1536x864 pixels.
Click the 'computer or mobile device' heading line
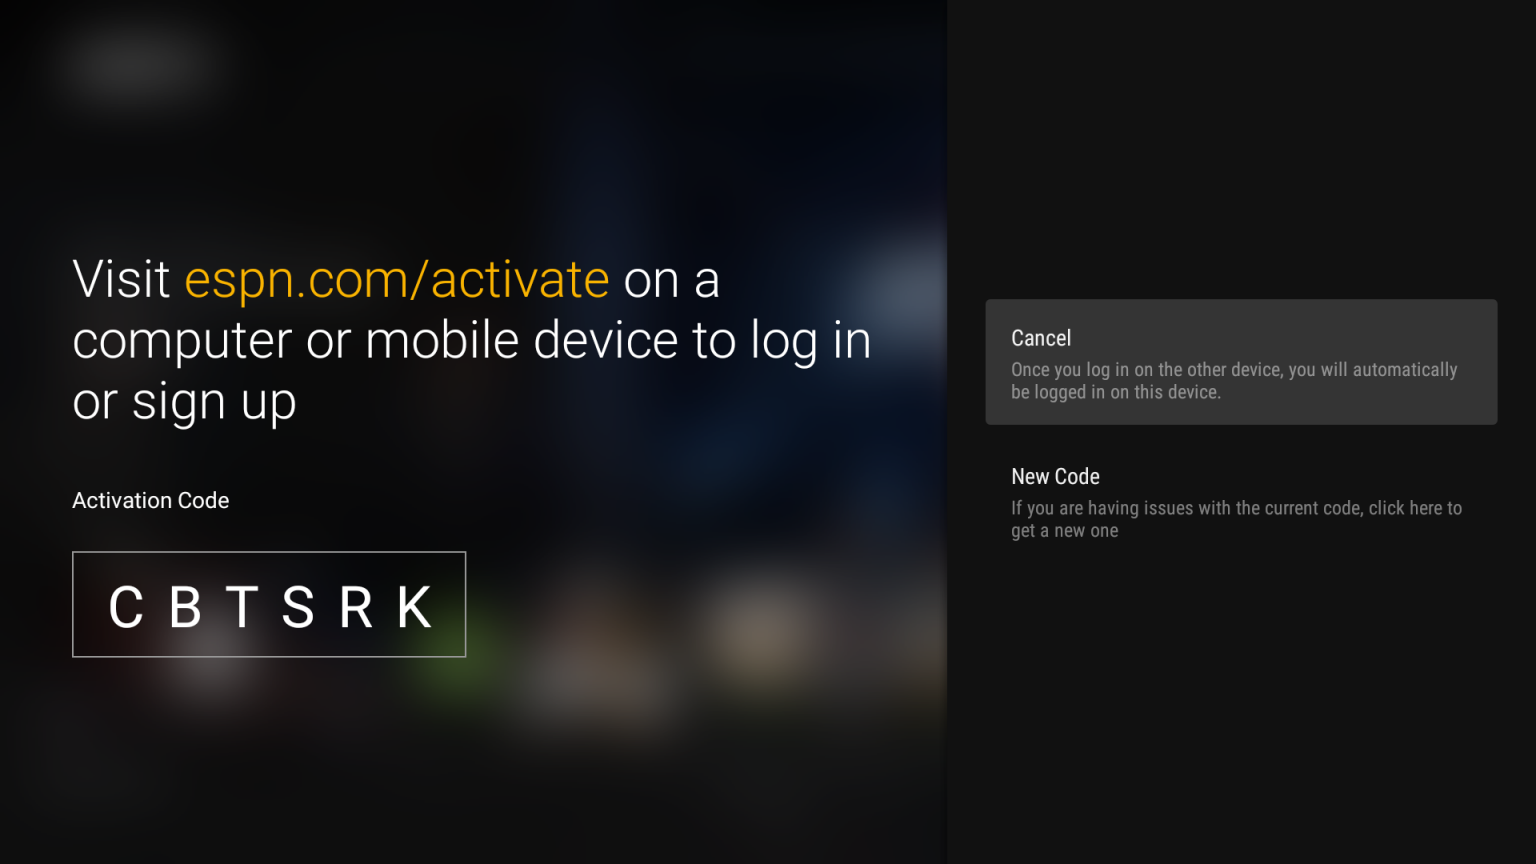(x=472, y=341)
